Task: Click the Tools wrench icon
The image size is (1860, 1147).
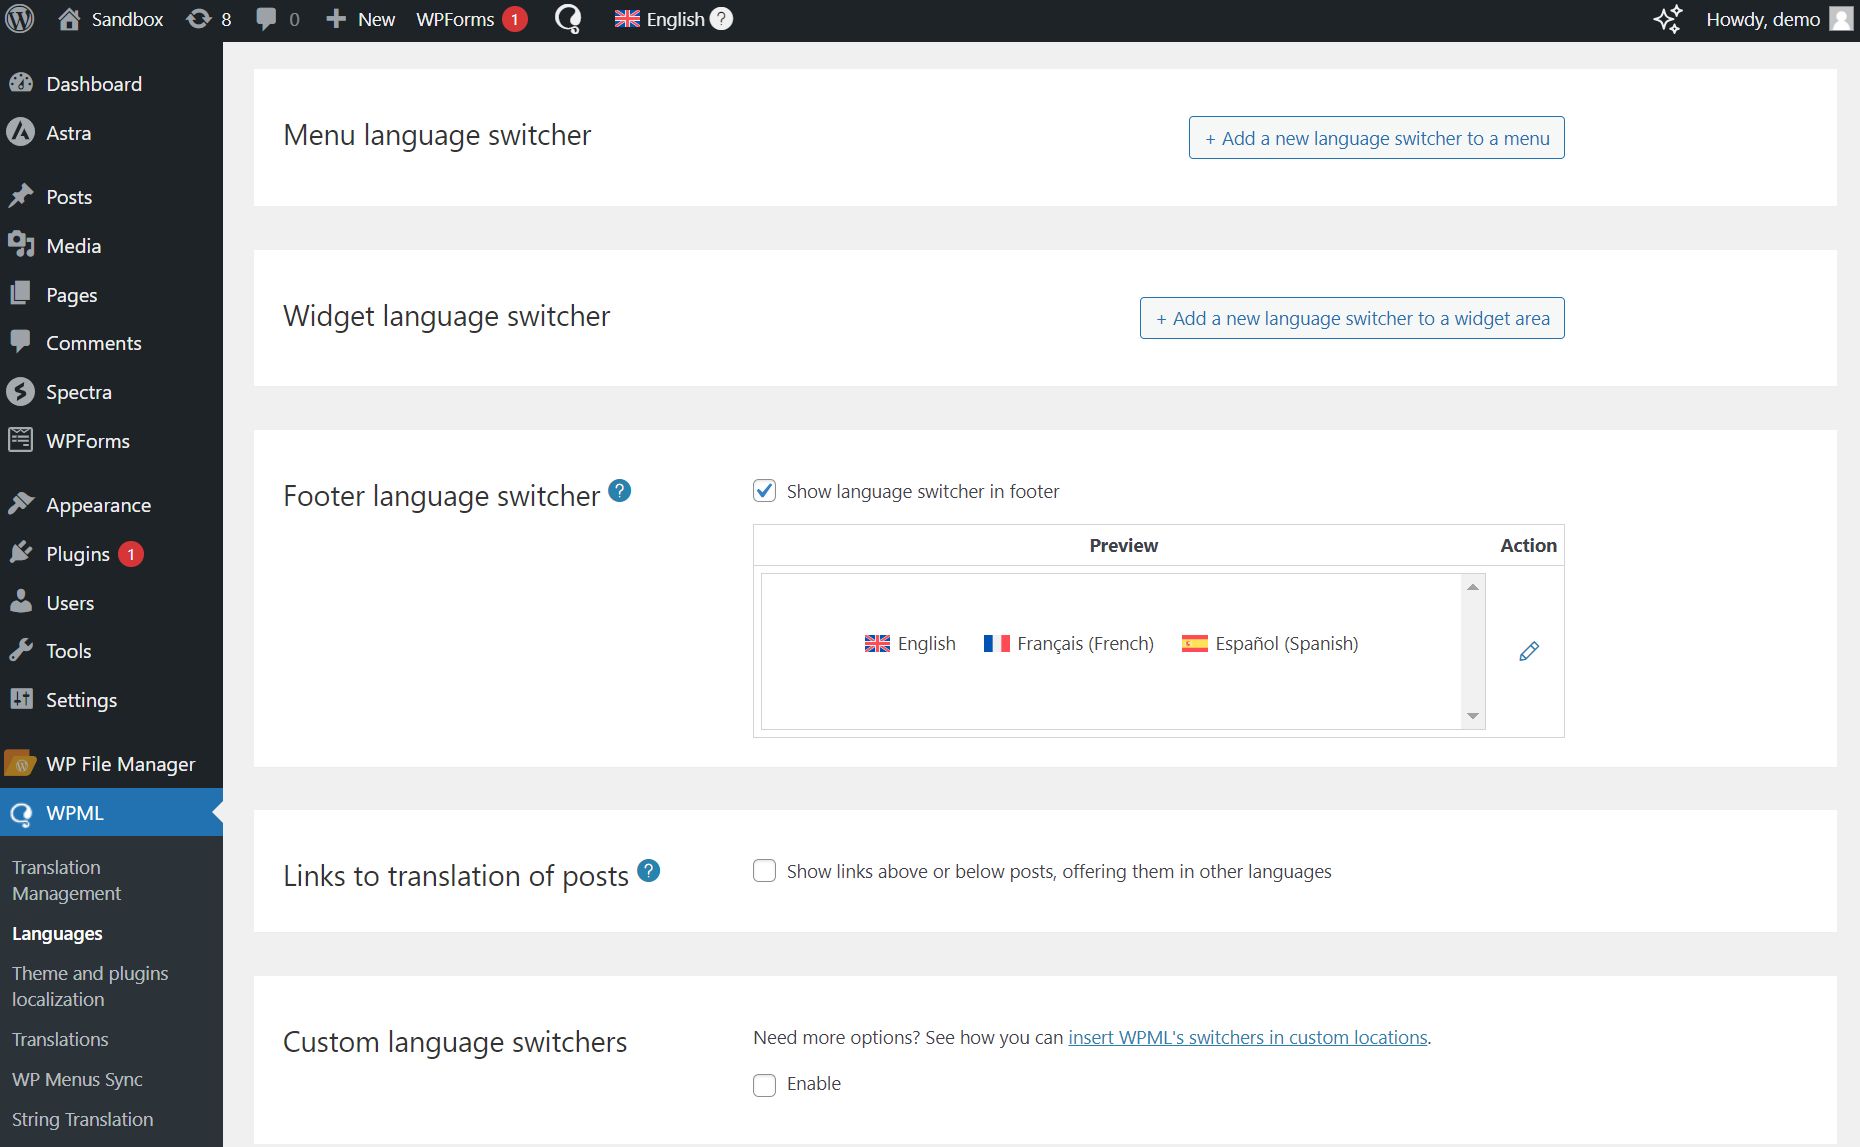Action: pos(21,650)
